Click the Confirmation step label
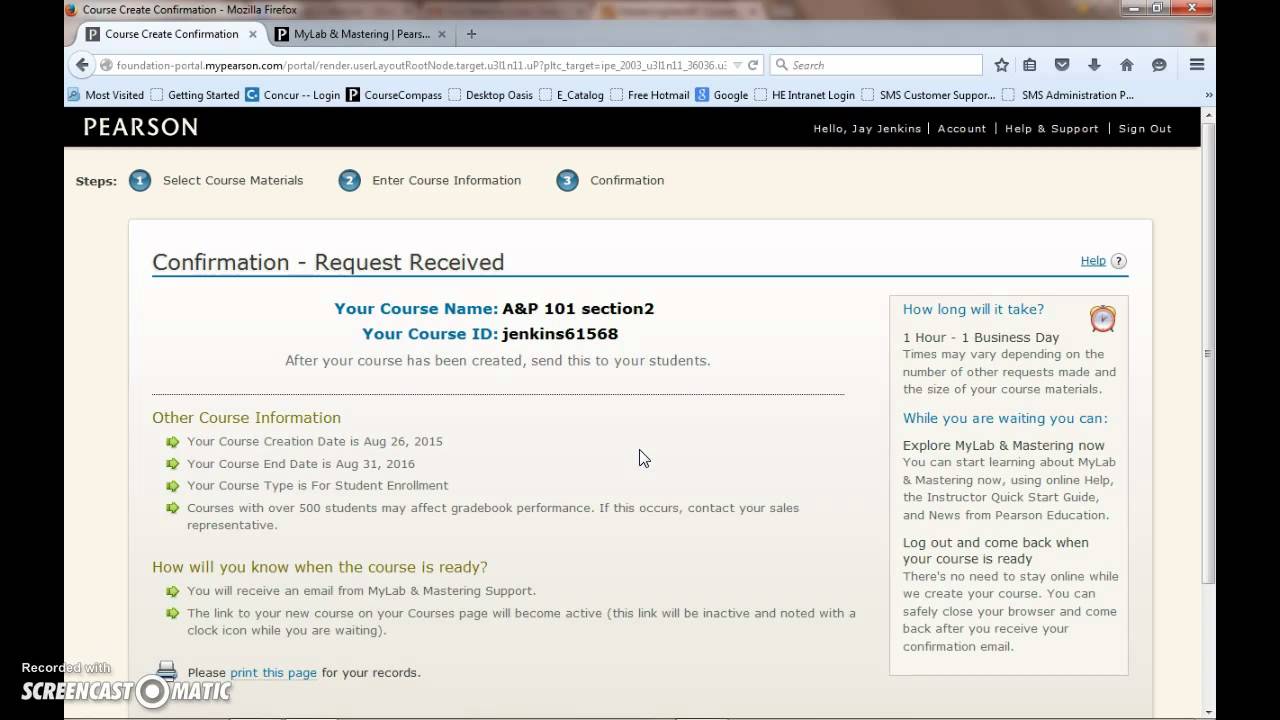This screenshot has width=1280, height=720. point(627,180)
